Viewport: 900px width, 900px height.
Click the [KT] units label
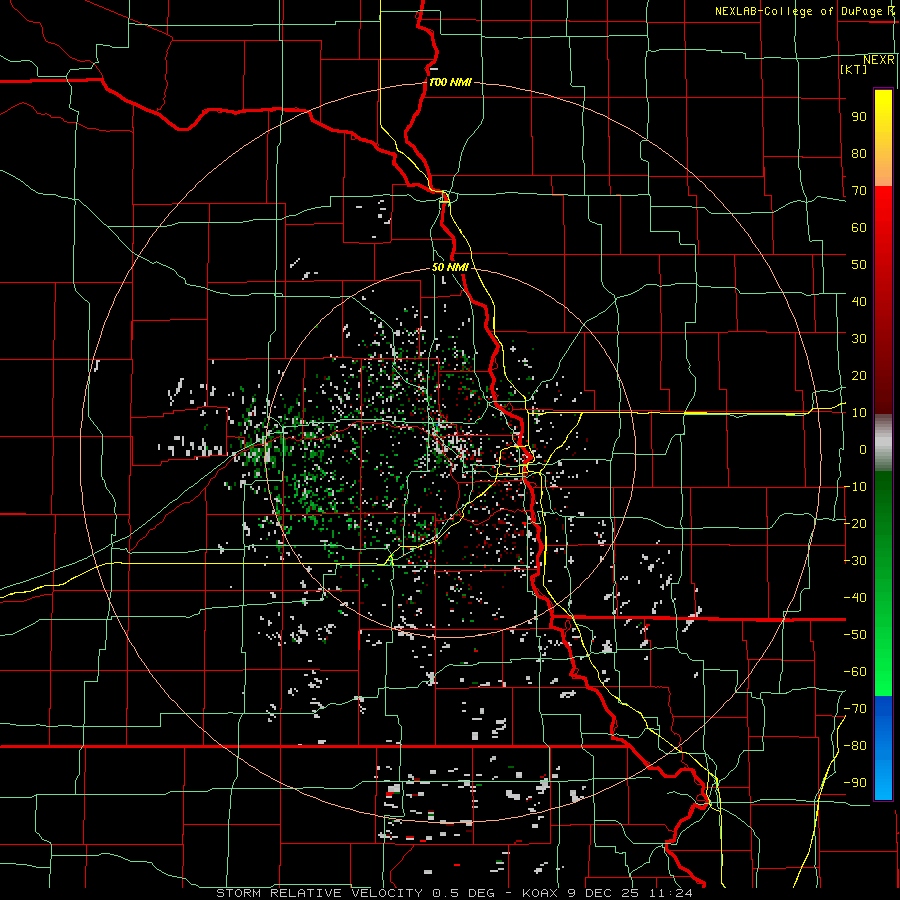(854, 69)
